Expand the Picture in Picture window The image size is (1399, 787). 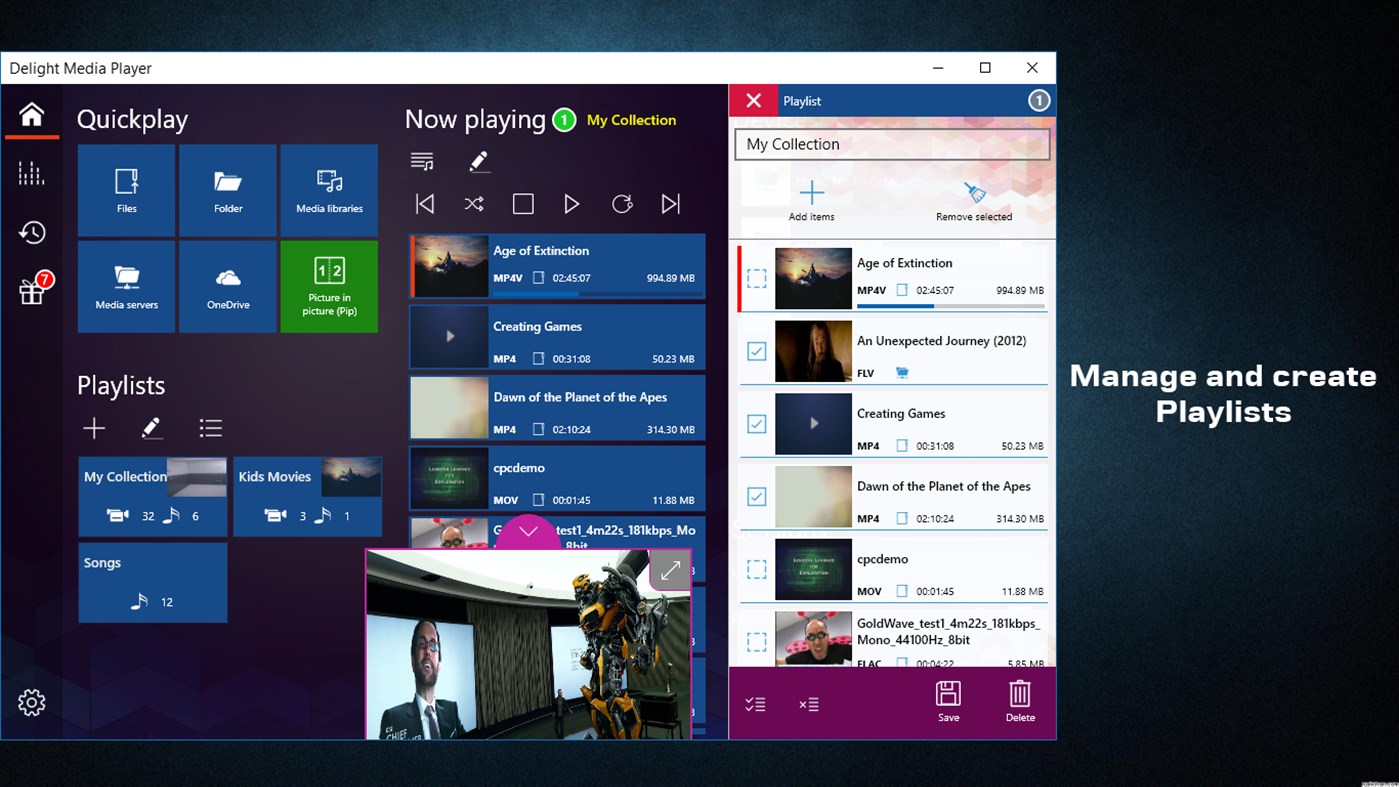(x=669, y=570)
